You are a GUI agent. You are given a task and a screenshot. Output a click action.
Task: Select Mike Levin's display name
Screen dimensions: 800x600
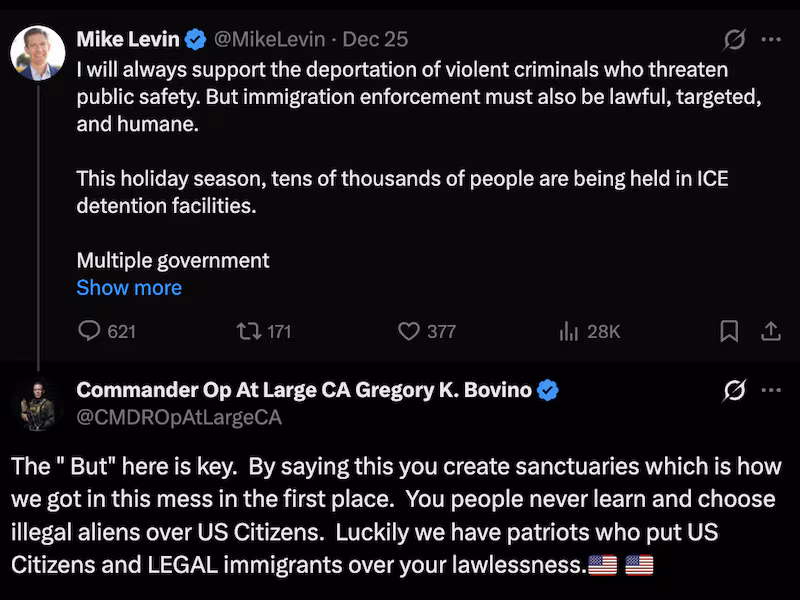tap(129, 40)
